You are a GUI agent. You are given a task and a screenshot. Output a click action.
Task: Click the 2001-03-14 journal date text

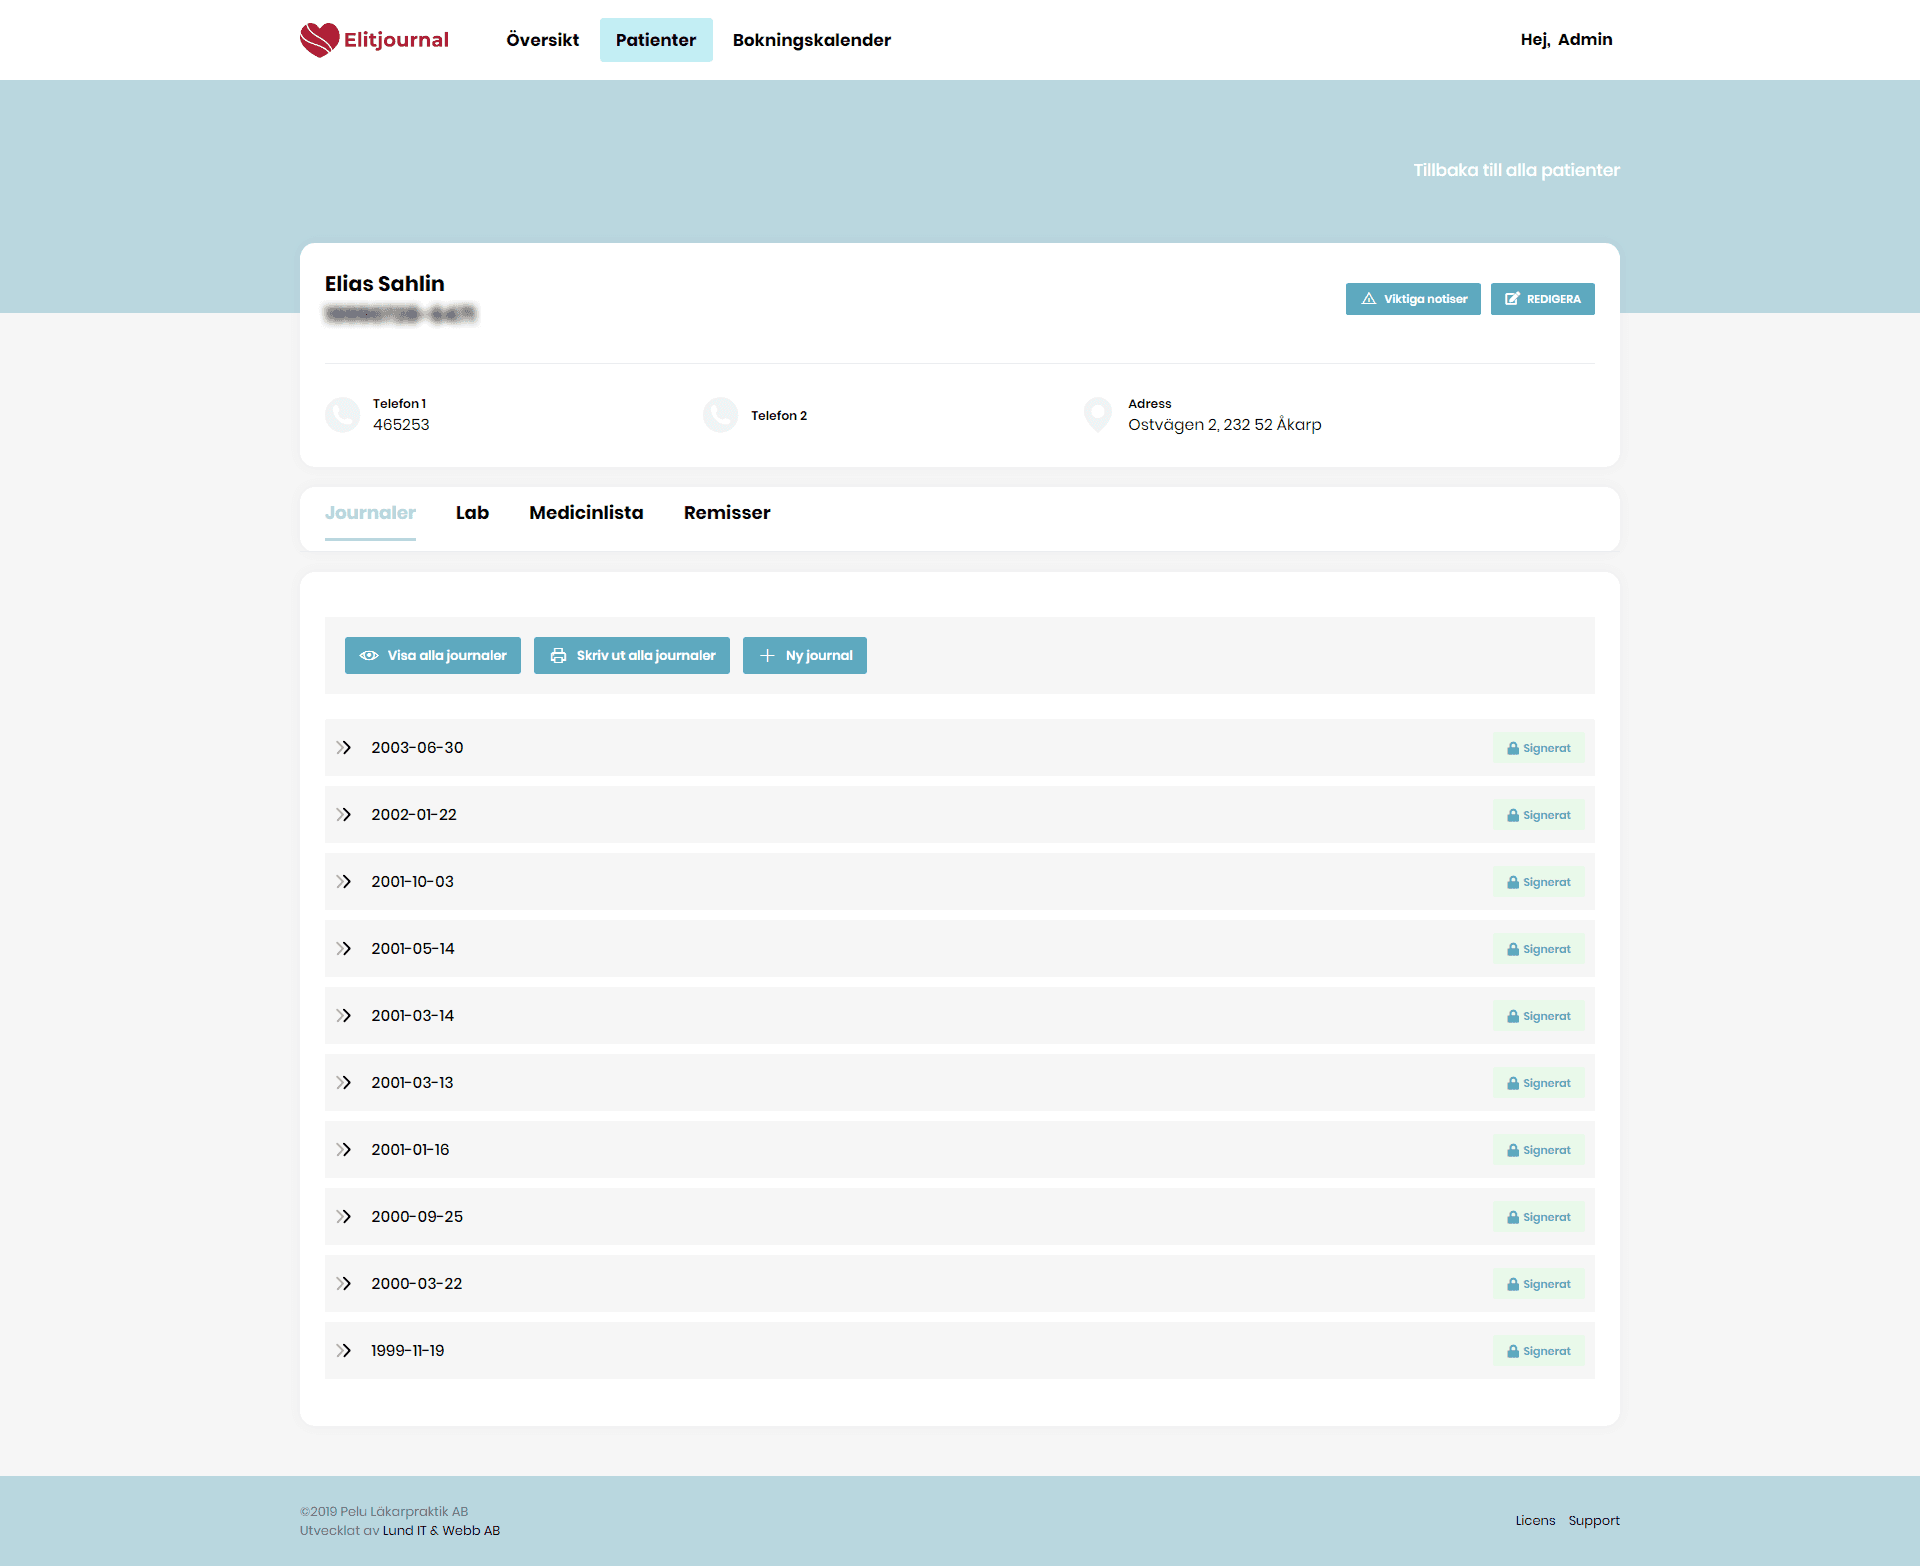coord(412,1016)
